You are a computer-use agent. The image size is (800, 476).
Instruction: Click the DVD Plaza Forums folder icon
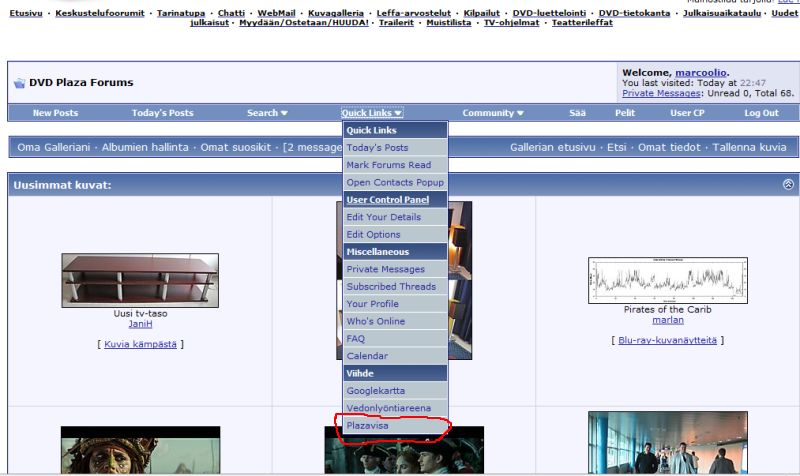coord(19,83)
